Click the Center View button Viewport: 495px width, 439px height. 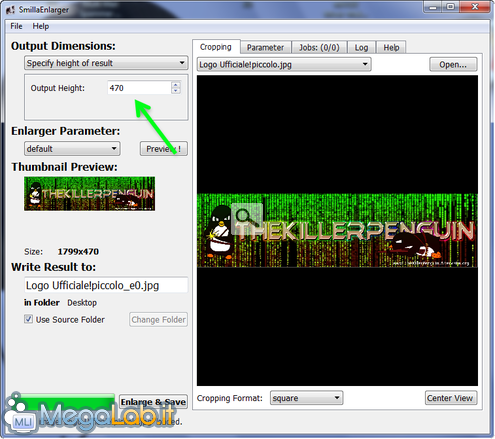(451, 398)
